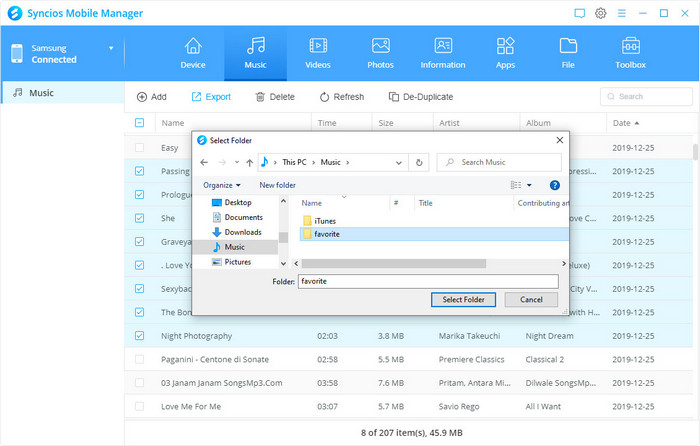Image resolution: width=700 pixels, height=446 pixels.
Task: Open the Apps tab
Action: coord(505,54)
